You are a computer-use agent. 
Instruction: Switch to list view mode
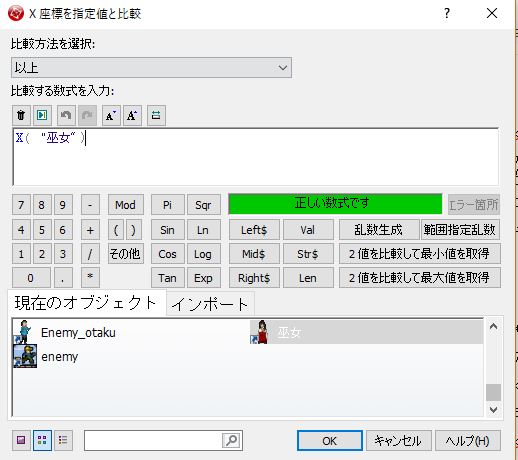pos(63,440)
